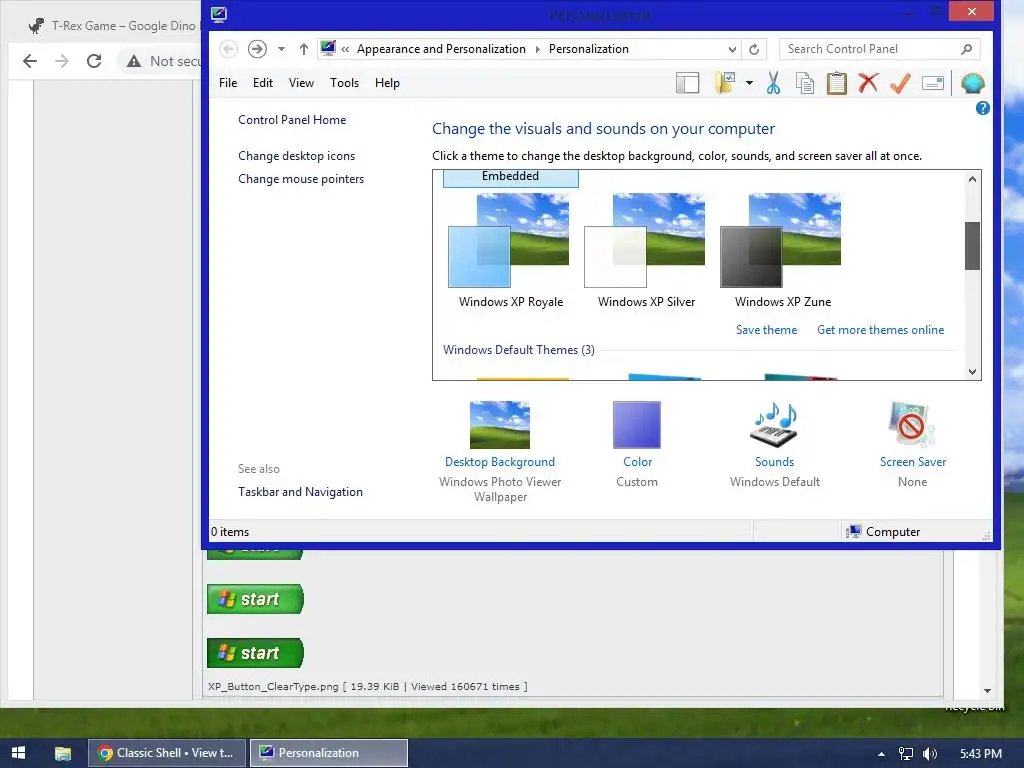This screenshot has height=768, width=1024.
Task: Click the middle green start button image
Action: (255, 599)
